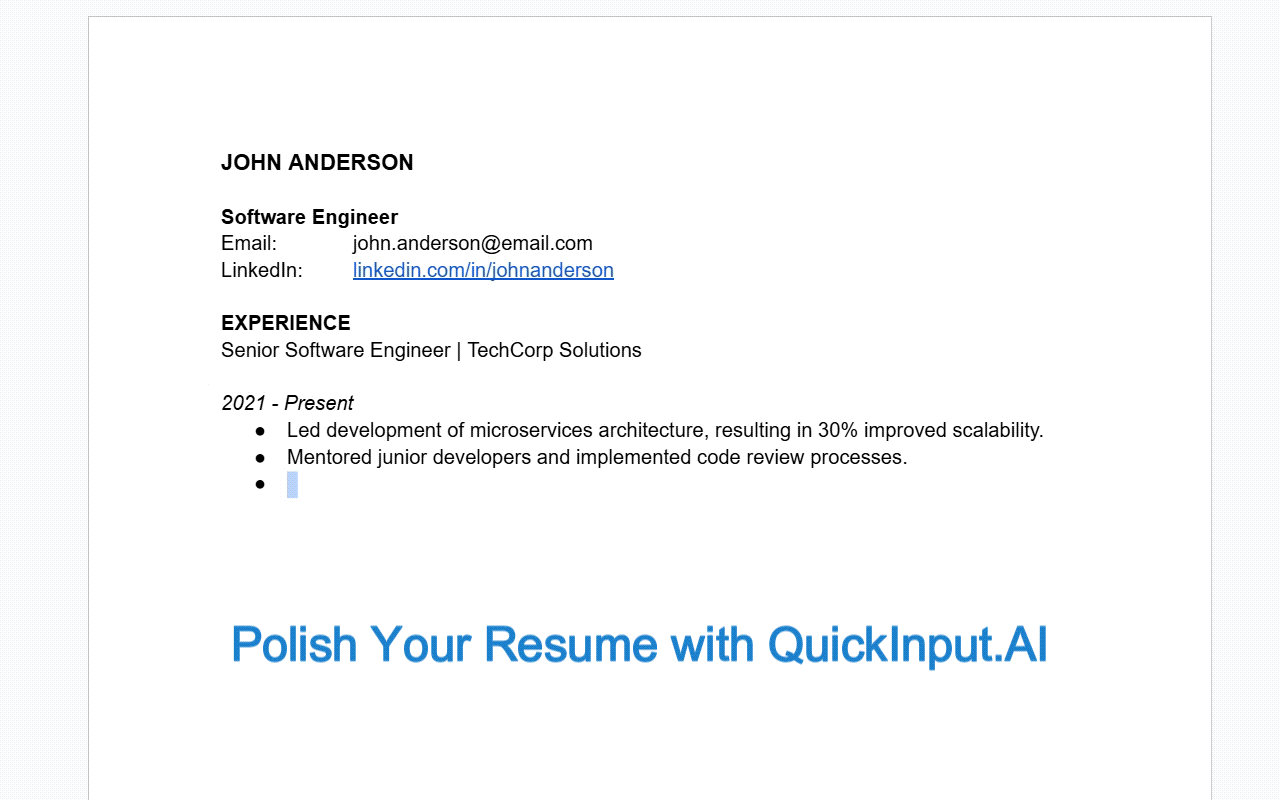Click the italic 2021 - Present date

[x=287, y=403]
